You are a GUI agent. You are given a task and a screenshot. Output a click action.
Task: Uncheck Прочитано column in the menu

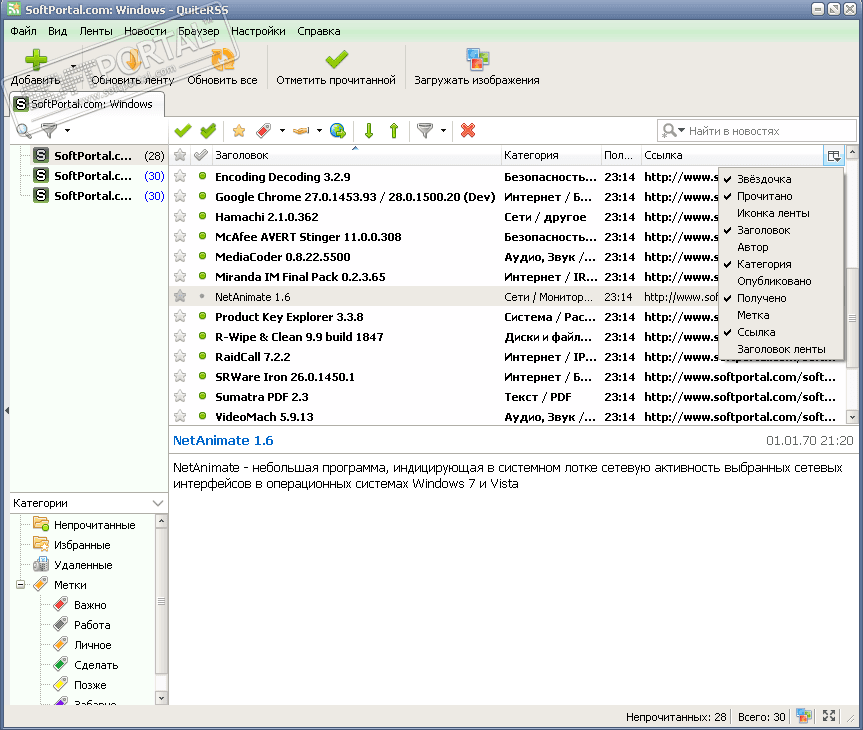tap(782, 196)
